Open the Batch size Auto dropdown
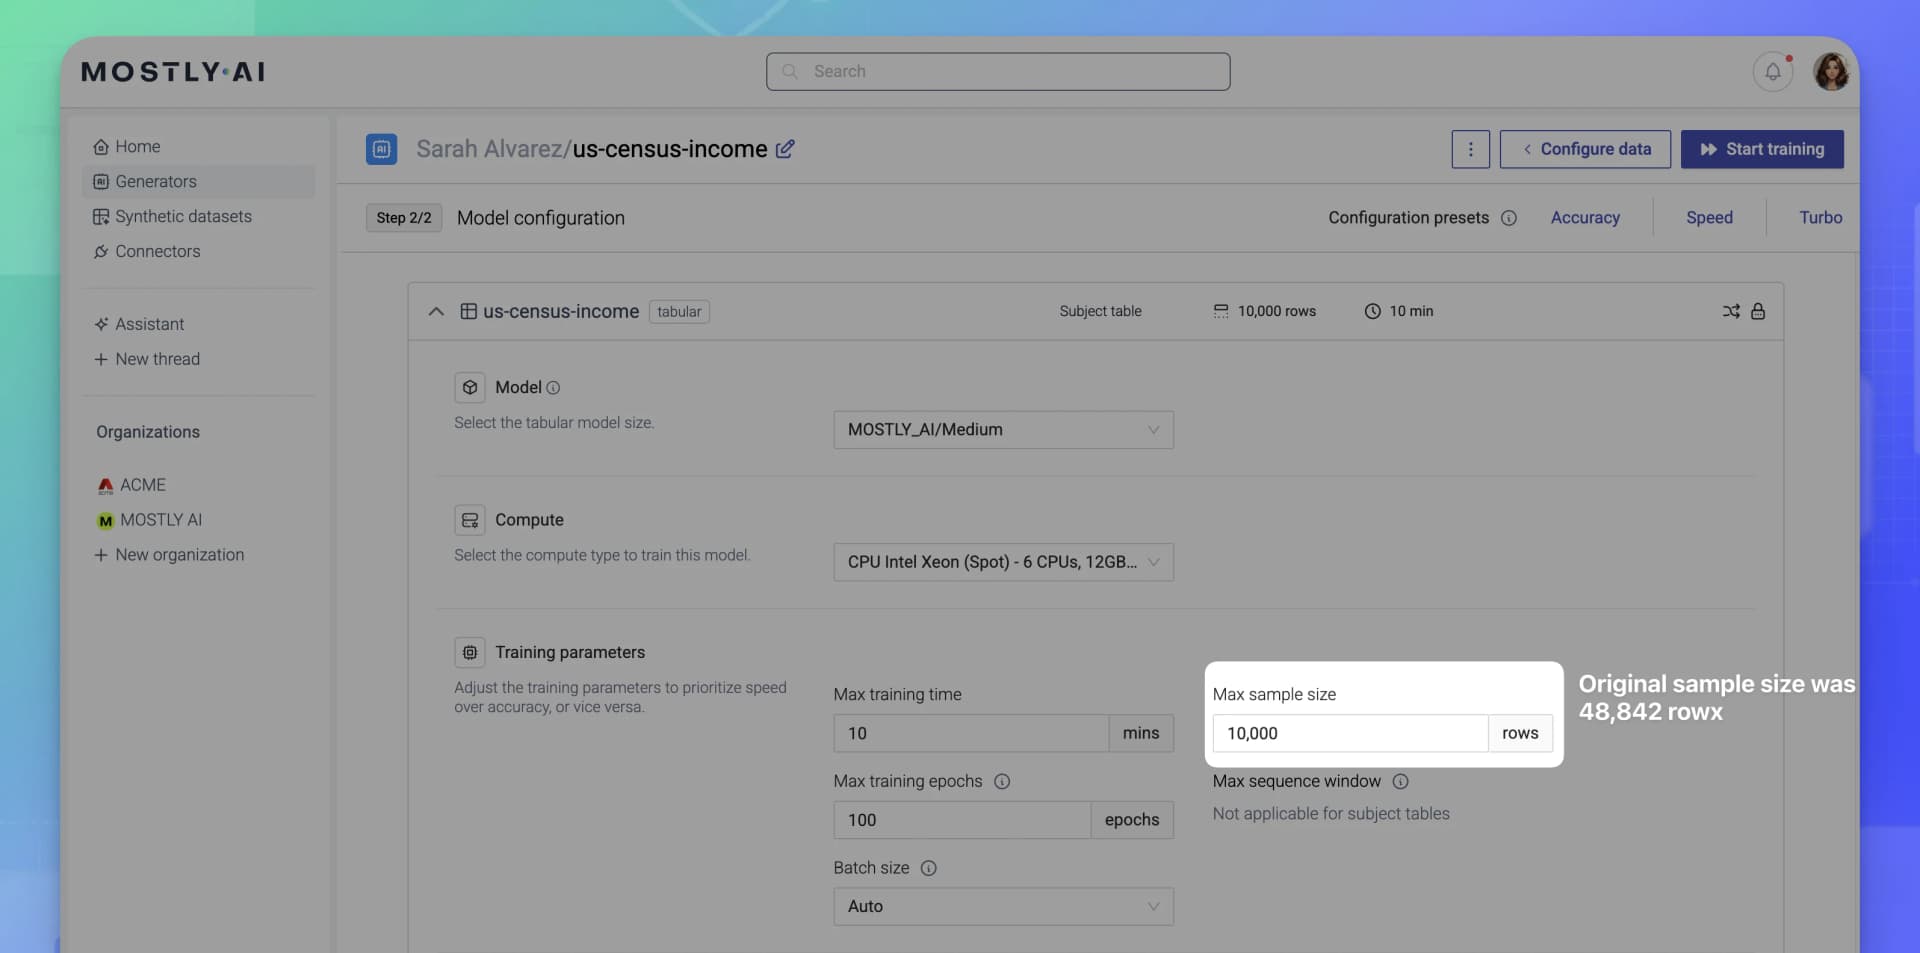This screenshot has height=953, width=1920. [x=1003, y=906]
